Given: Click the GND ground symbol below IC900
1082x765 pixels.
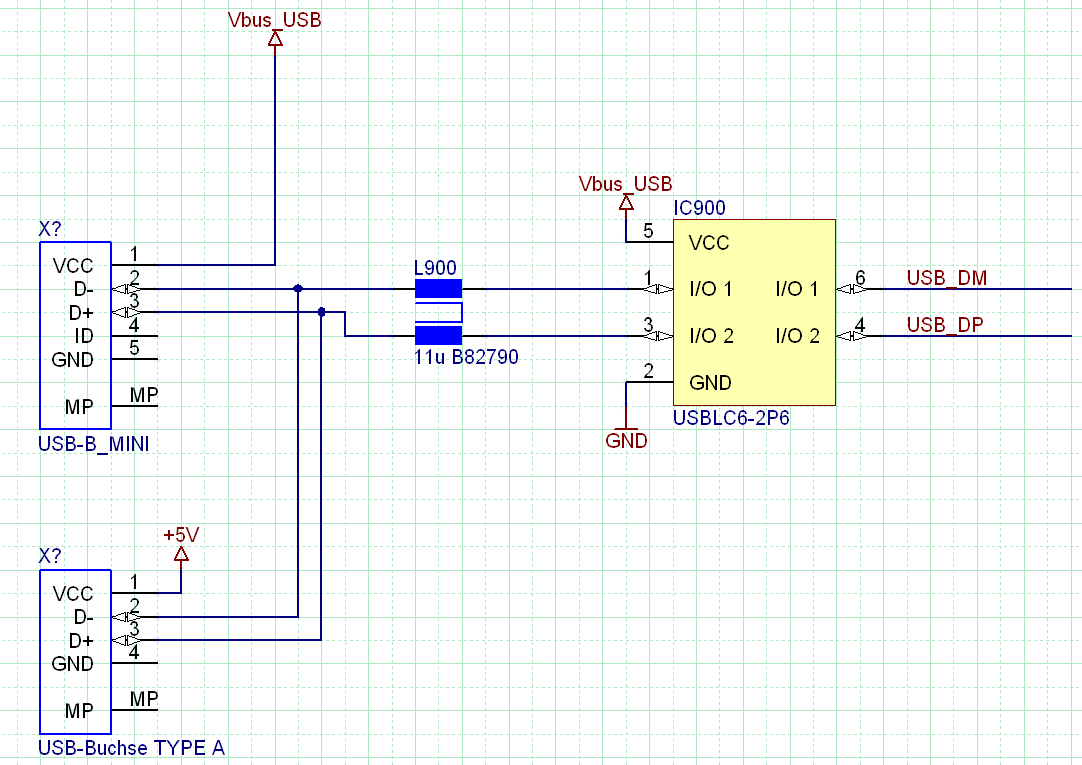Looking at the screenshot, I should click(626, 430).
